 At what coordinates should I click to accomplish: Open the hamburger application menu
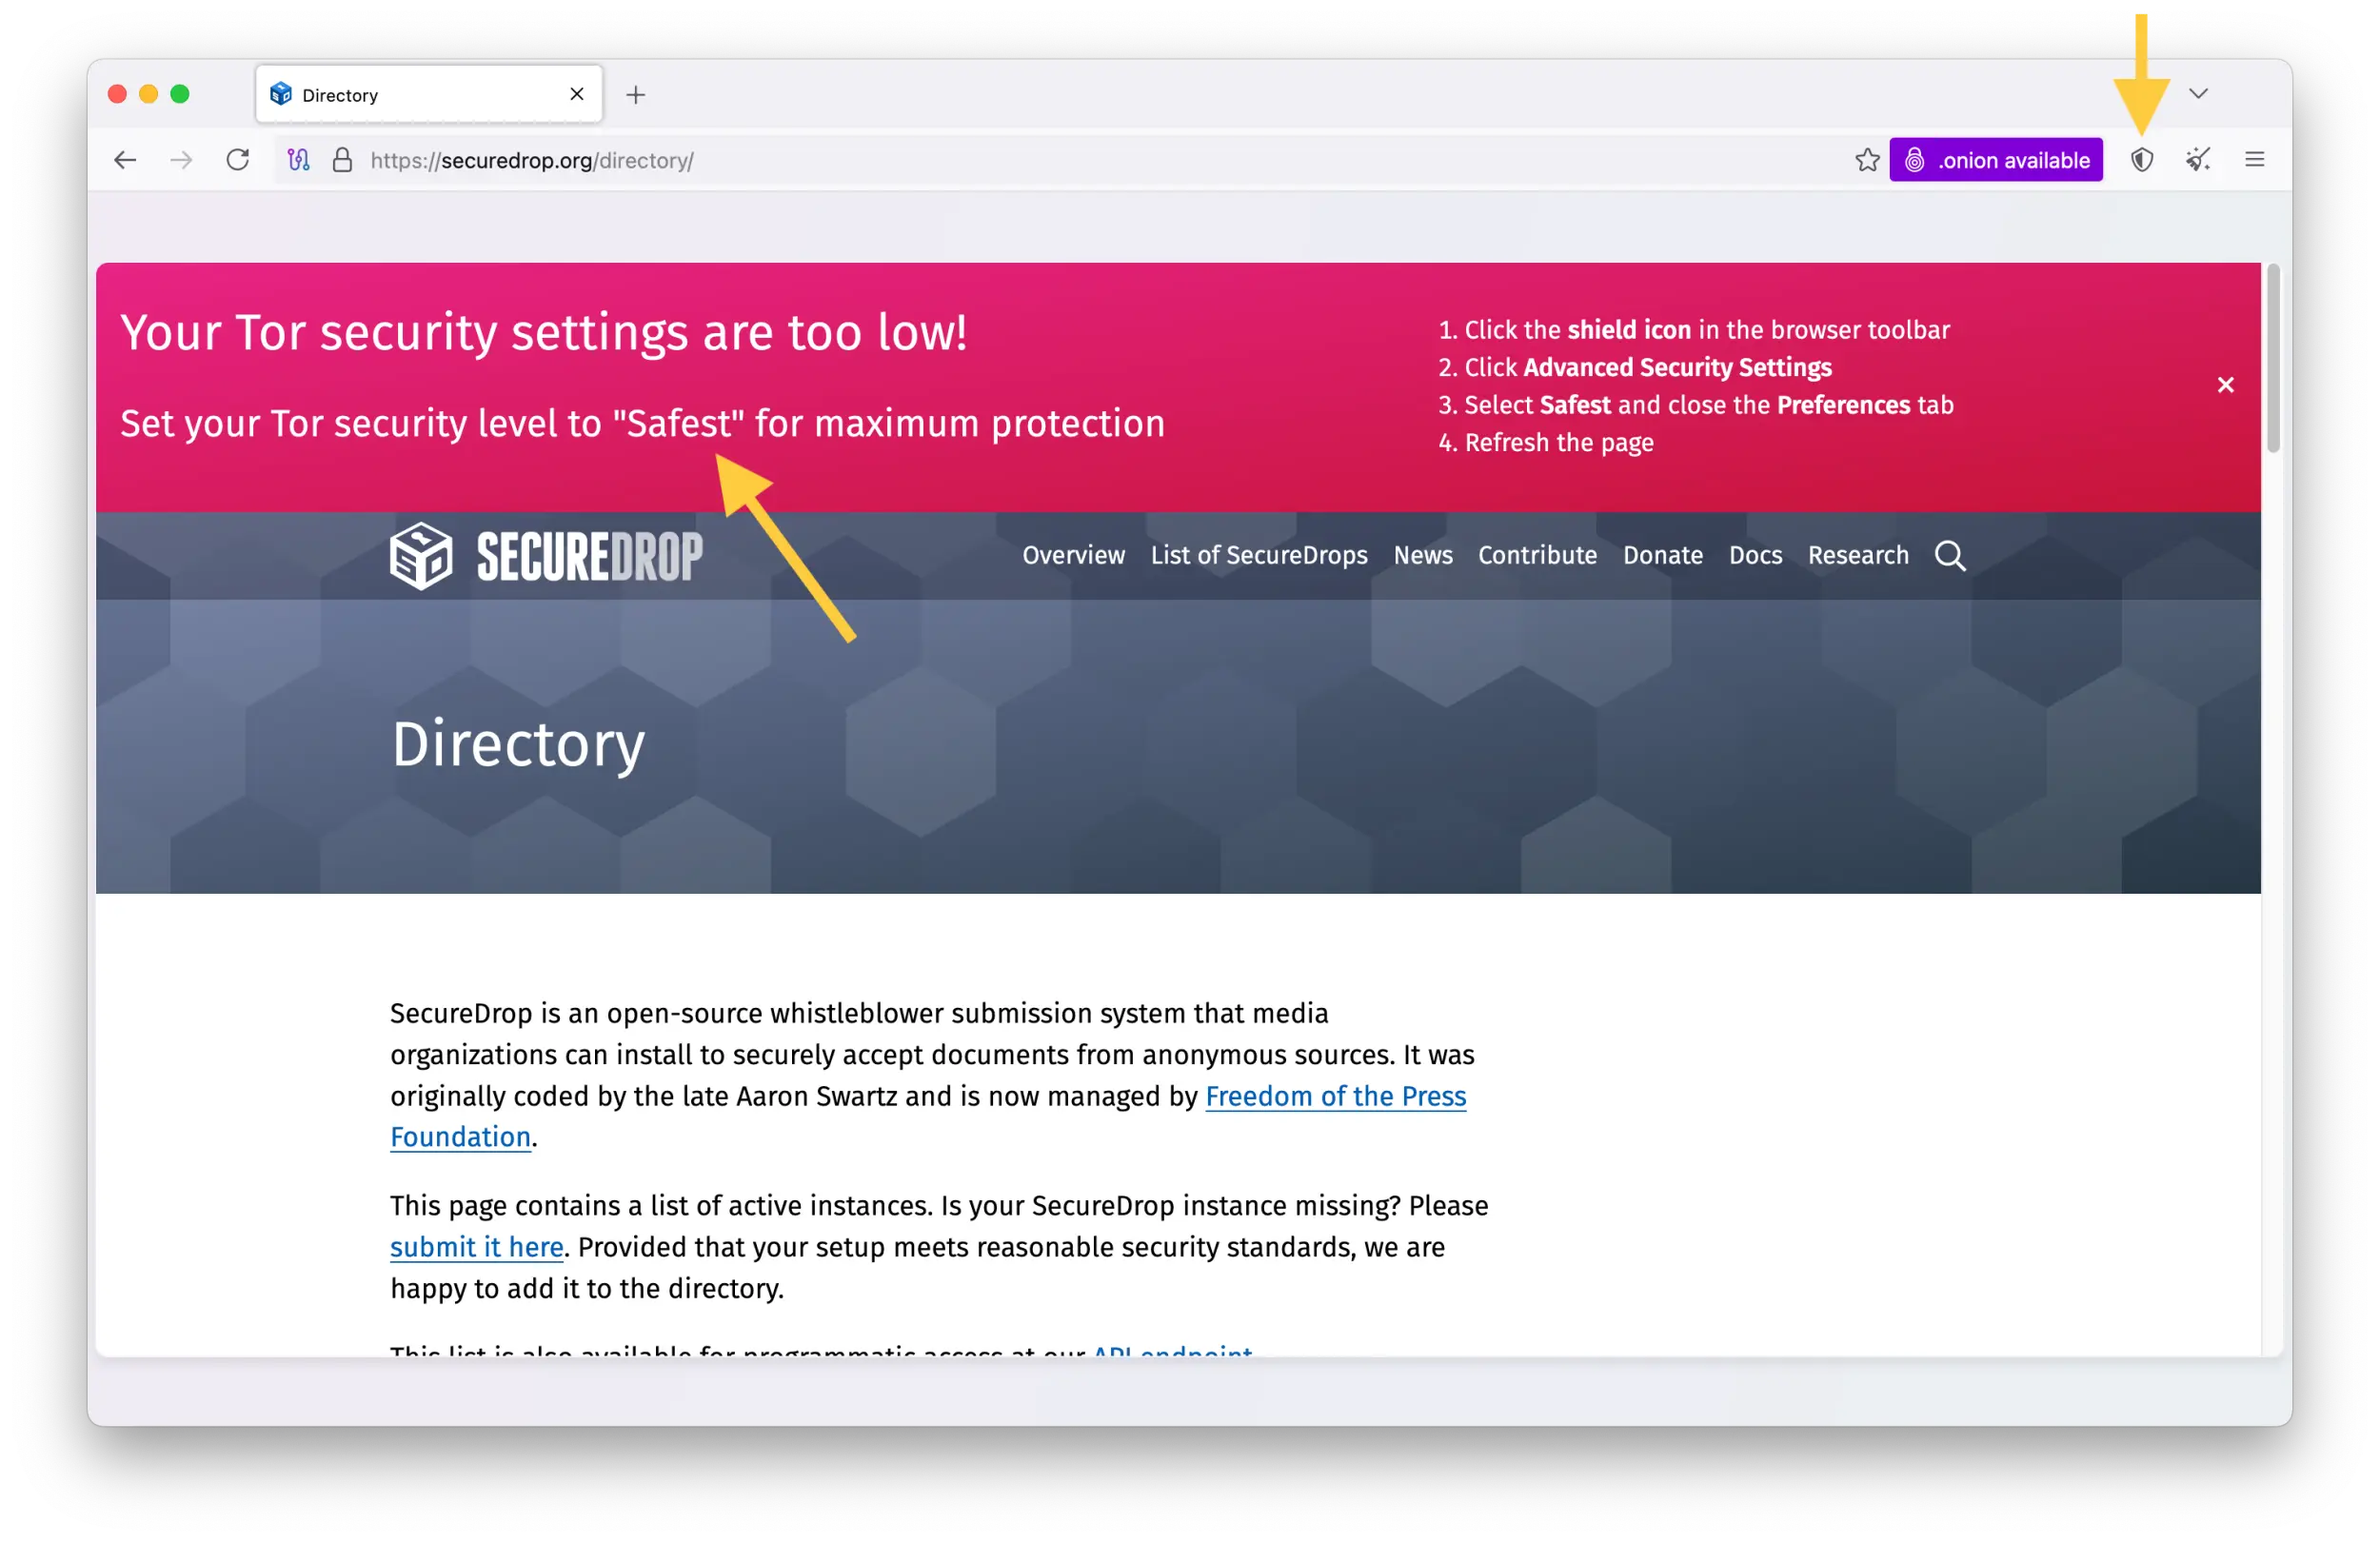2254,159
